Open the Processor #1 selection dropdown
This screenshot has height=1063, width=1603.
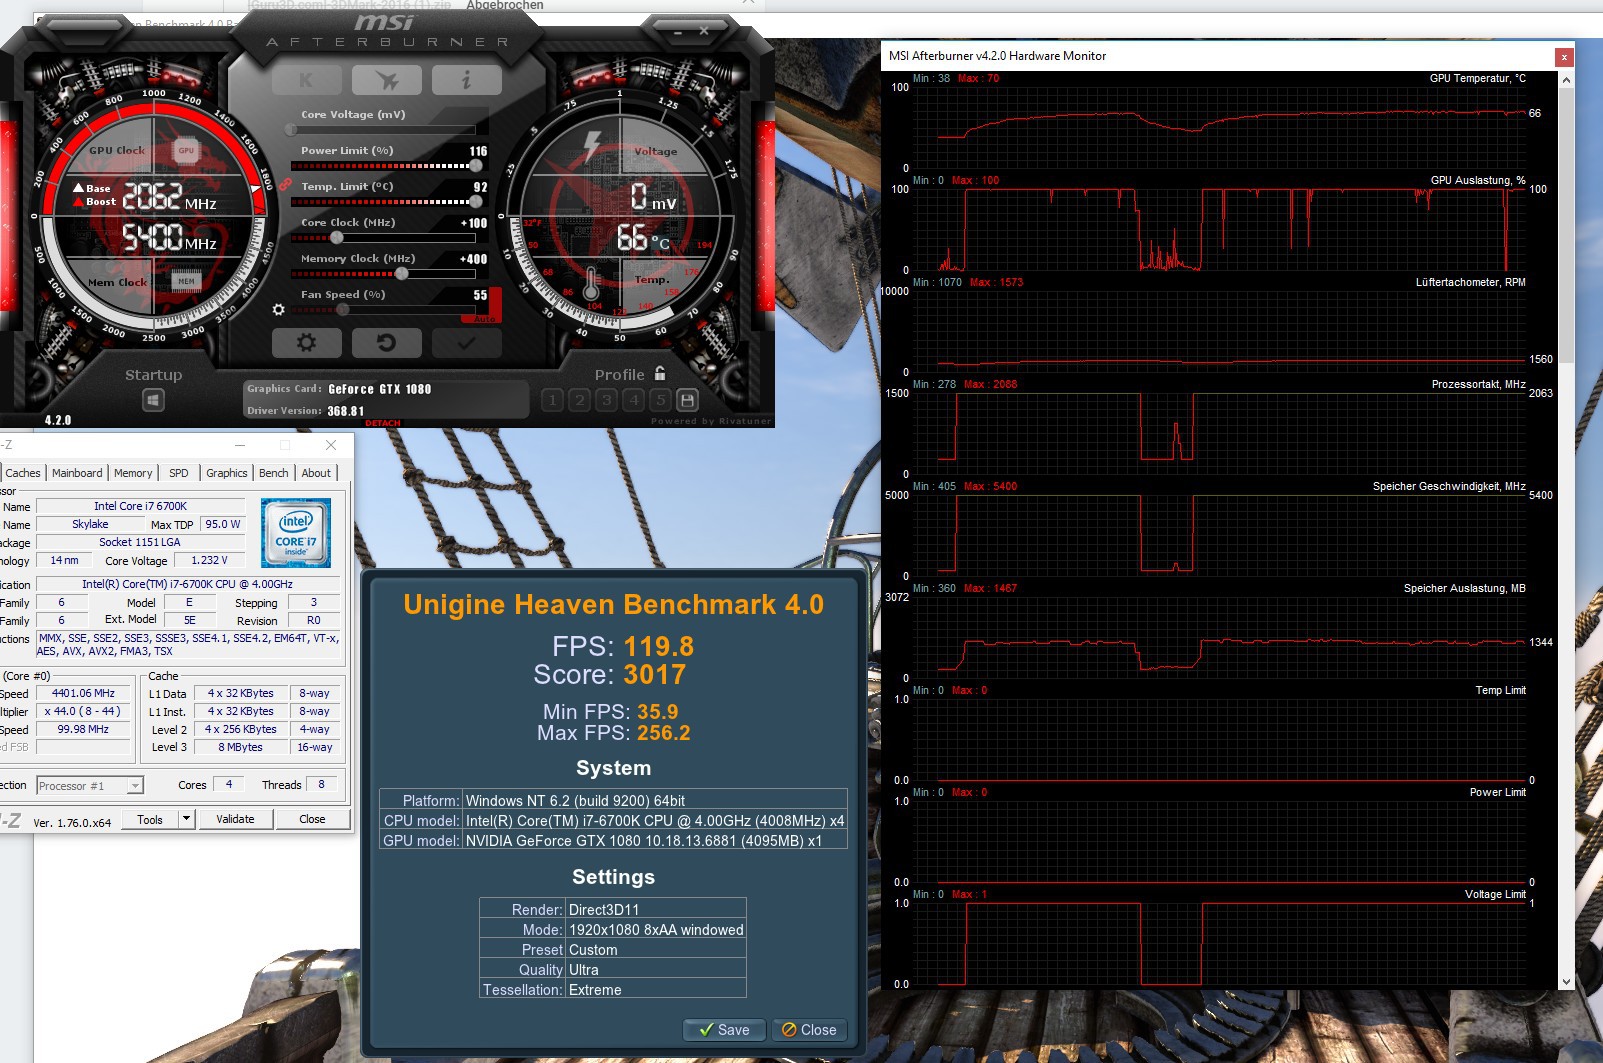pos(90,786)
